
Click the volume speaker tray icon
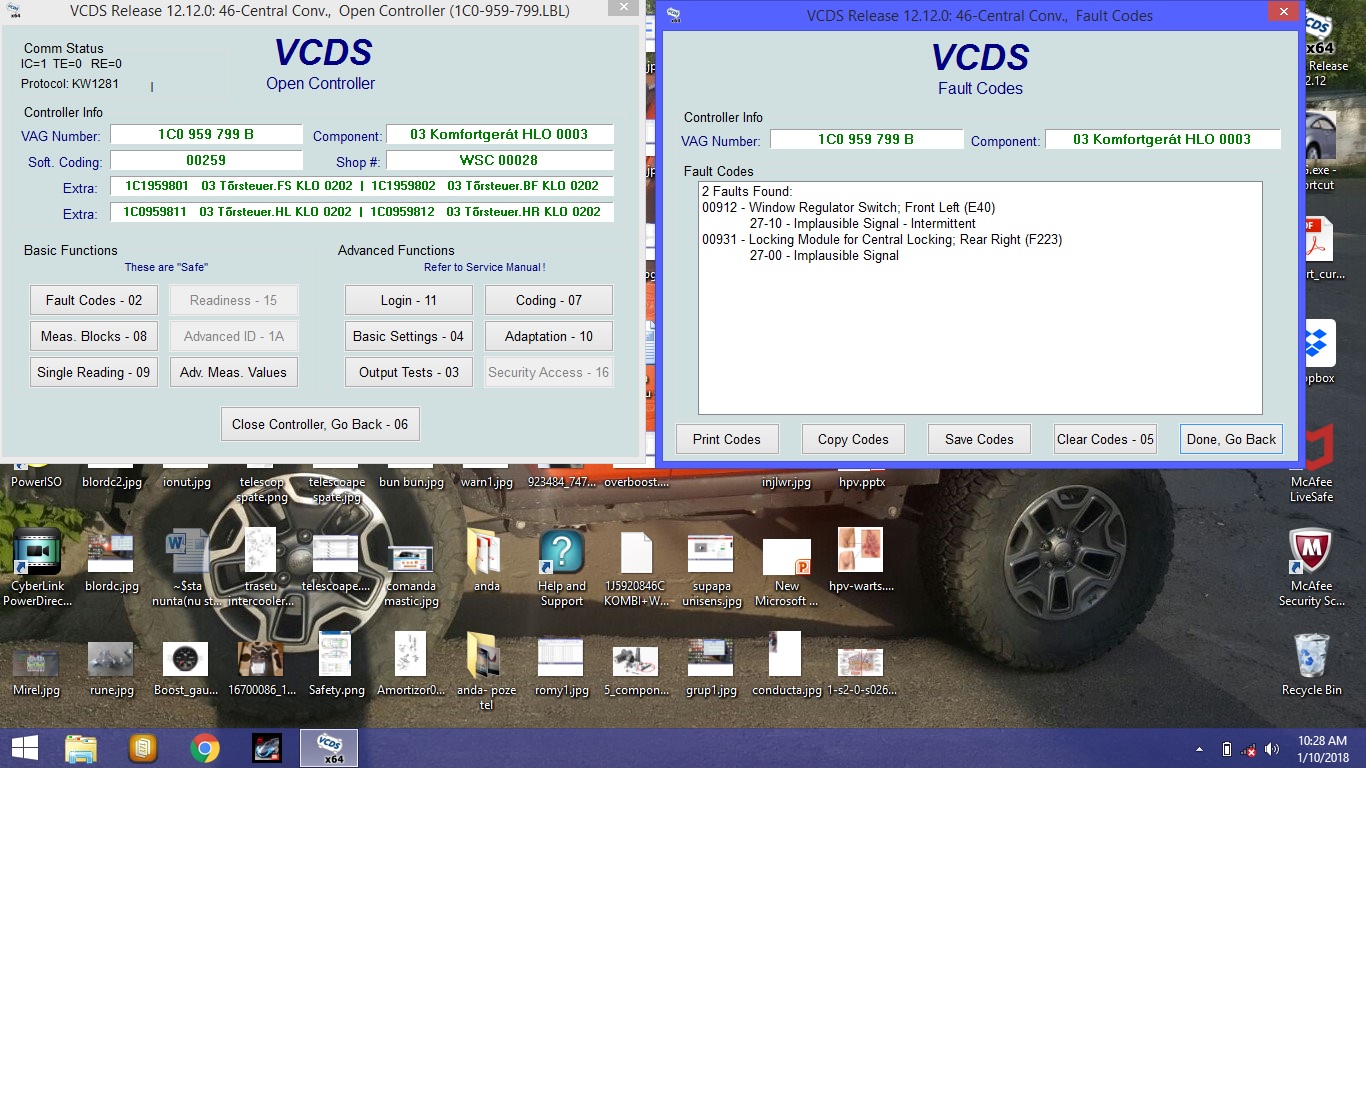1272,749
